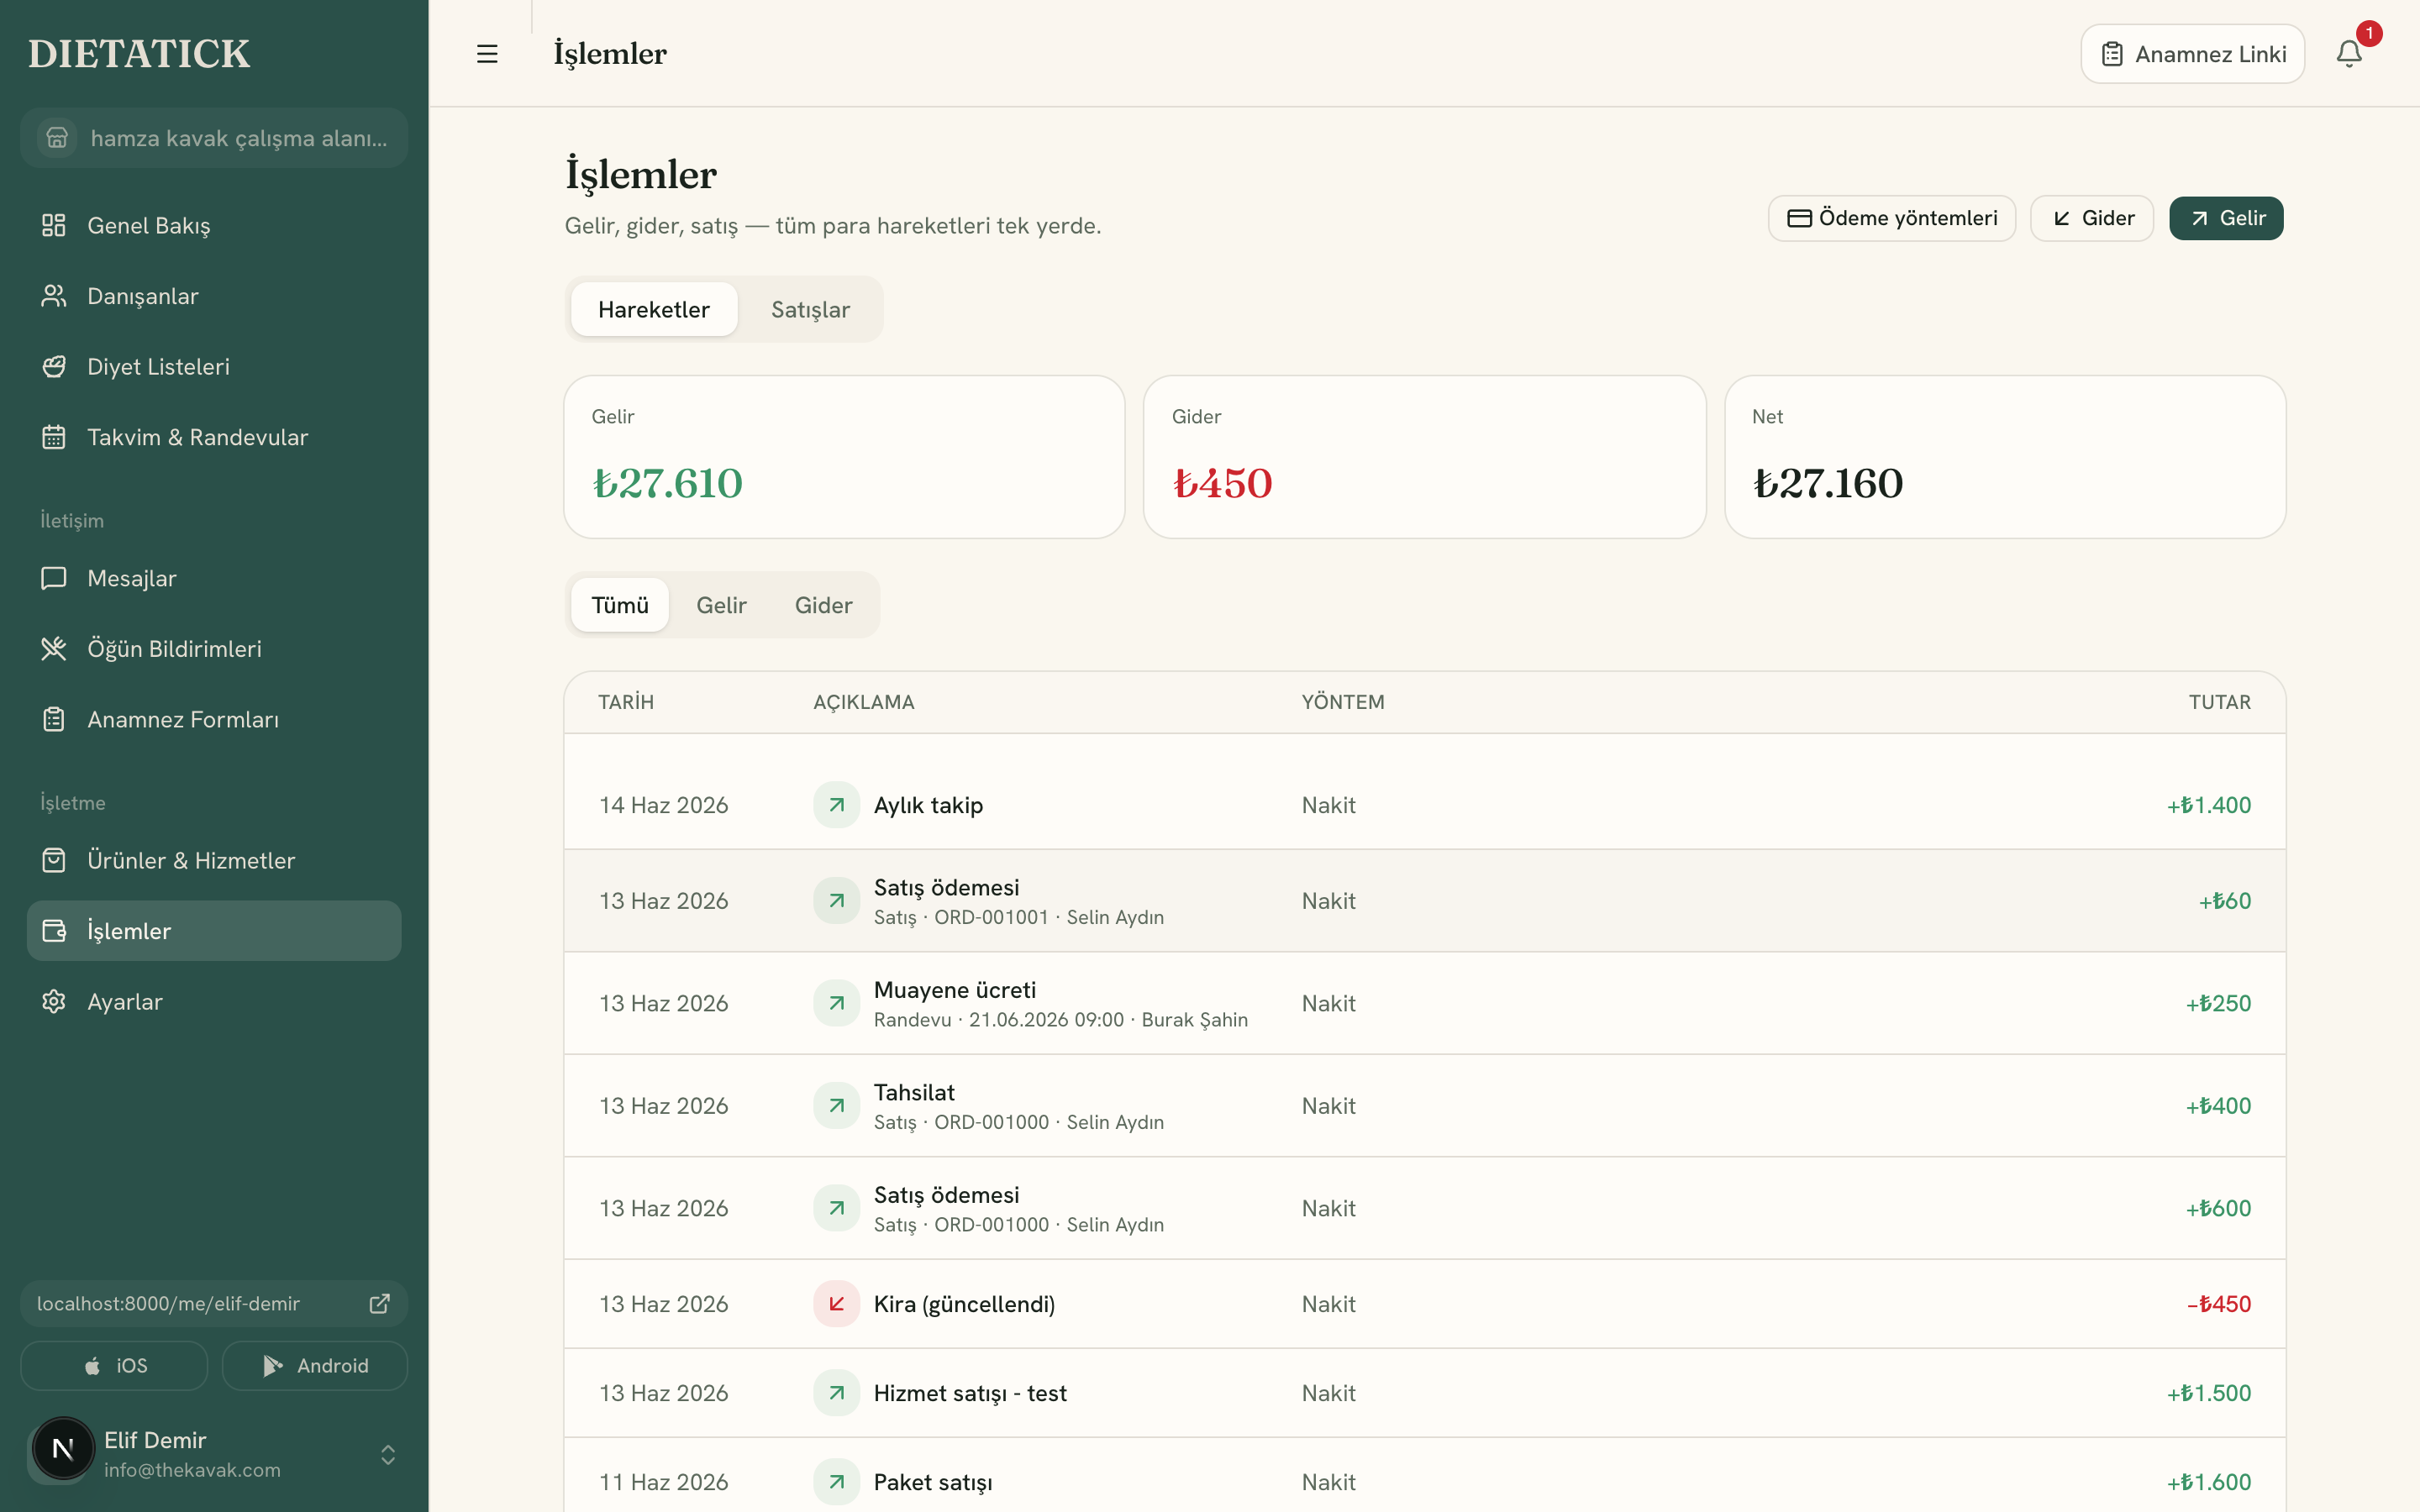Filter transactions by Gelir tab
Screen dimensions: 2420x1512
[x=721, y=605]
